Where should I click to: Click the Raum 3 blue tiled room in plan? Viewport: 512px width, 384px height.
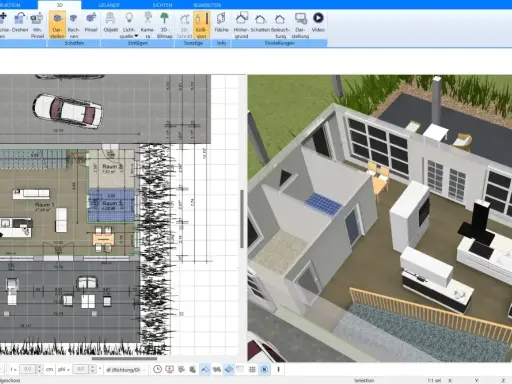[111, 205]
